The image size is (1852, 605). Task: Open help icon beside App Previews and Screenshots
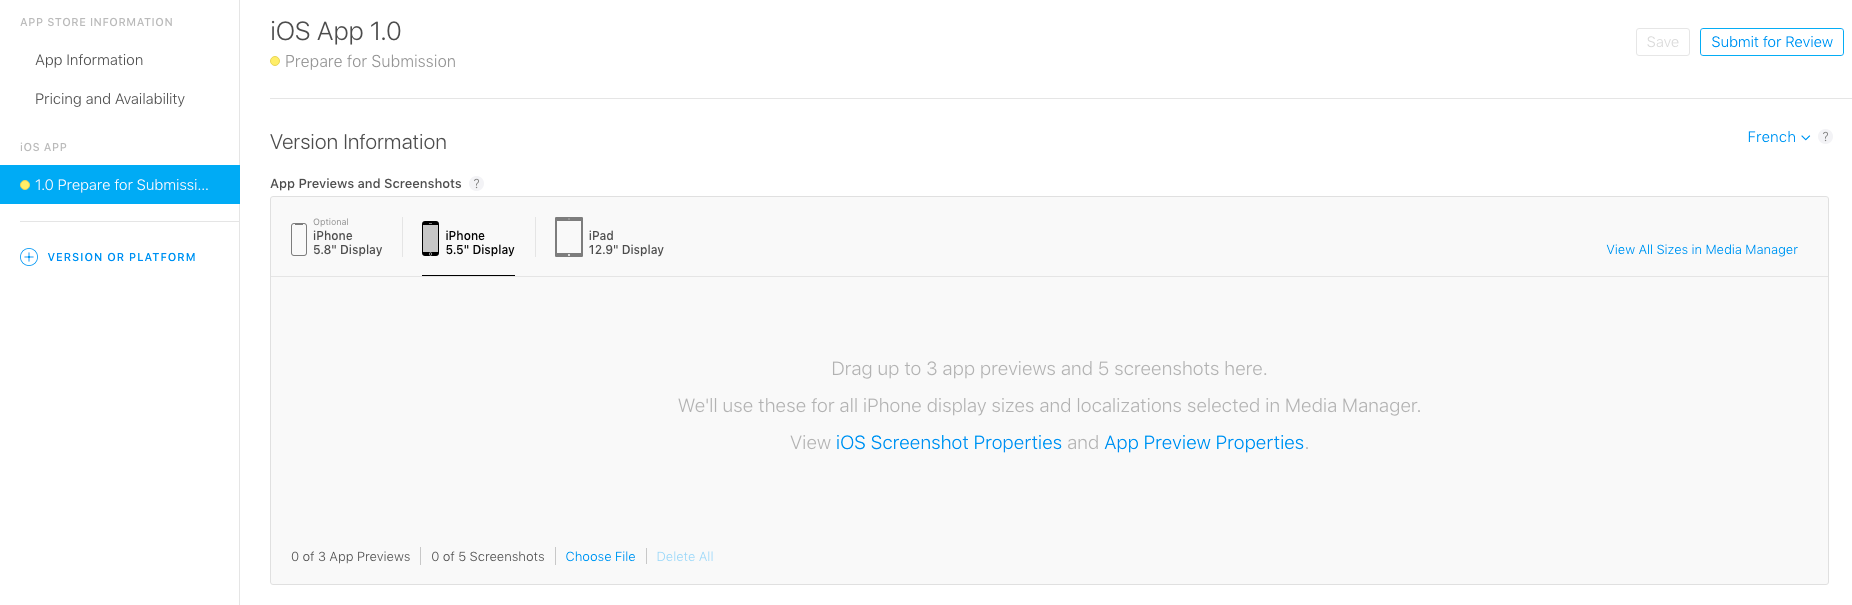point(477,183)
